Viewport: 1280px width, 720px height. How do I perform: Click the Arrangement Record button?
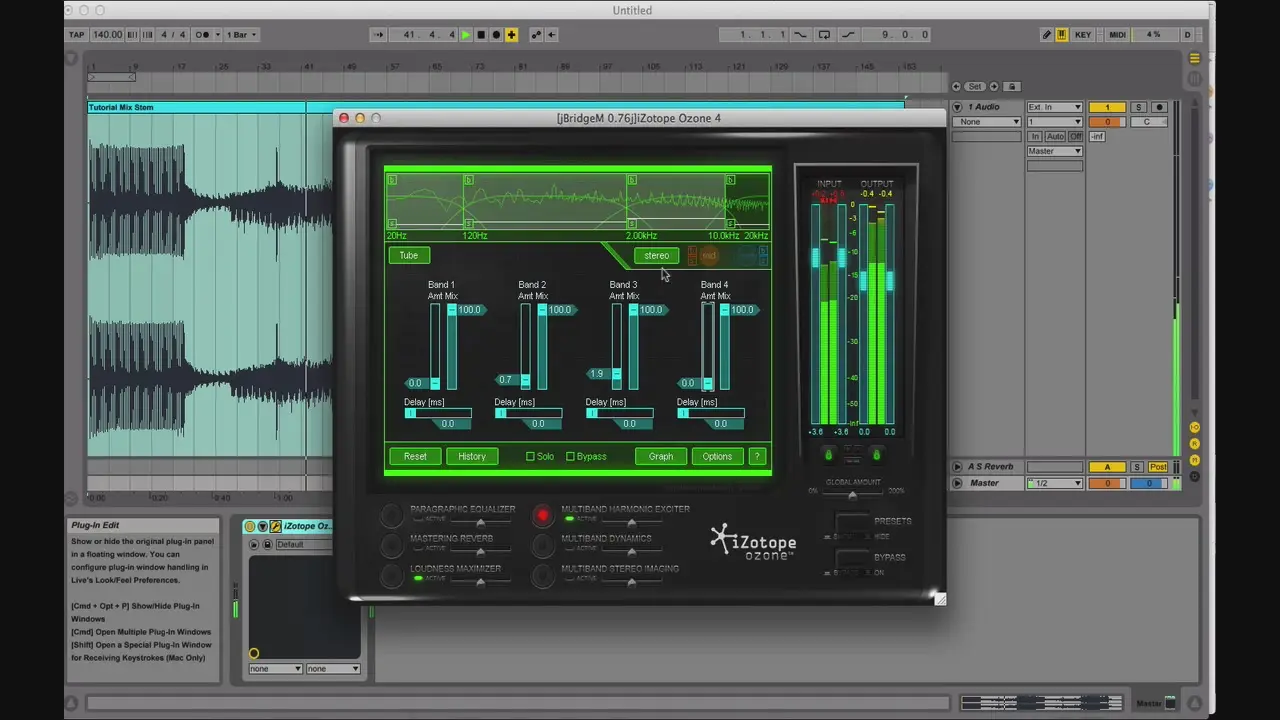[496, 35]
